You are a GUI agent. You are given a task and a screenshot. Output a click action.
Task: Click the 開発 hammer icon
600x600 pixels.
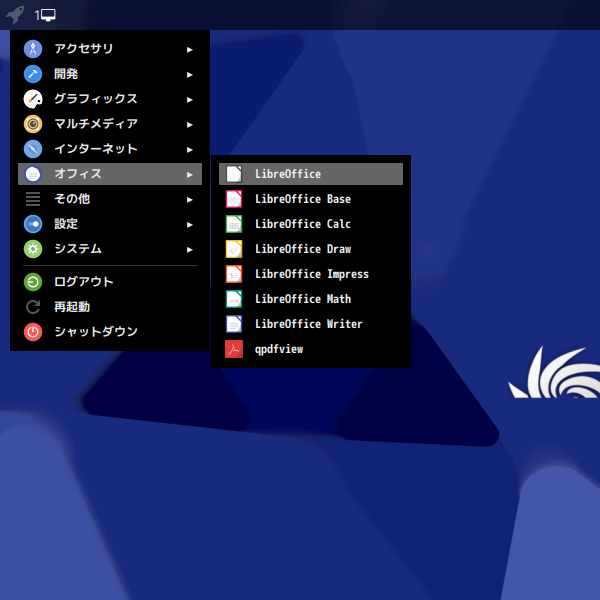pos(33,74)
